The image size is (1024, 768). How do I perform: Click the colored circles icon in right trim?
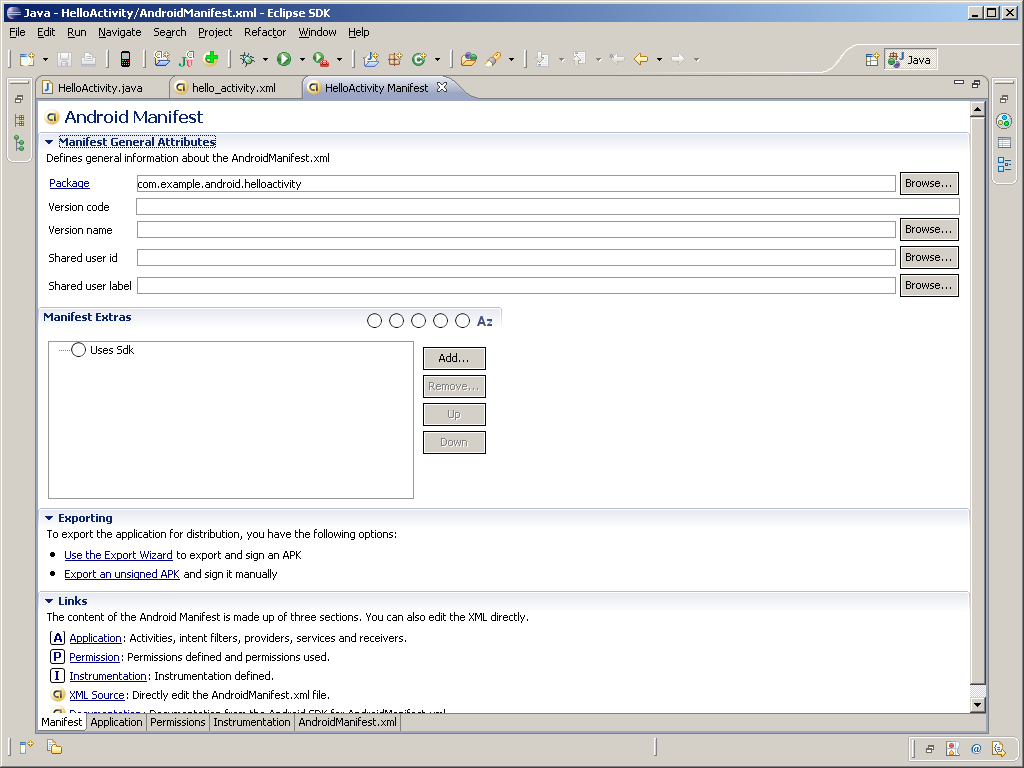[x=1004, y=121]
